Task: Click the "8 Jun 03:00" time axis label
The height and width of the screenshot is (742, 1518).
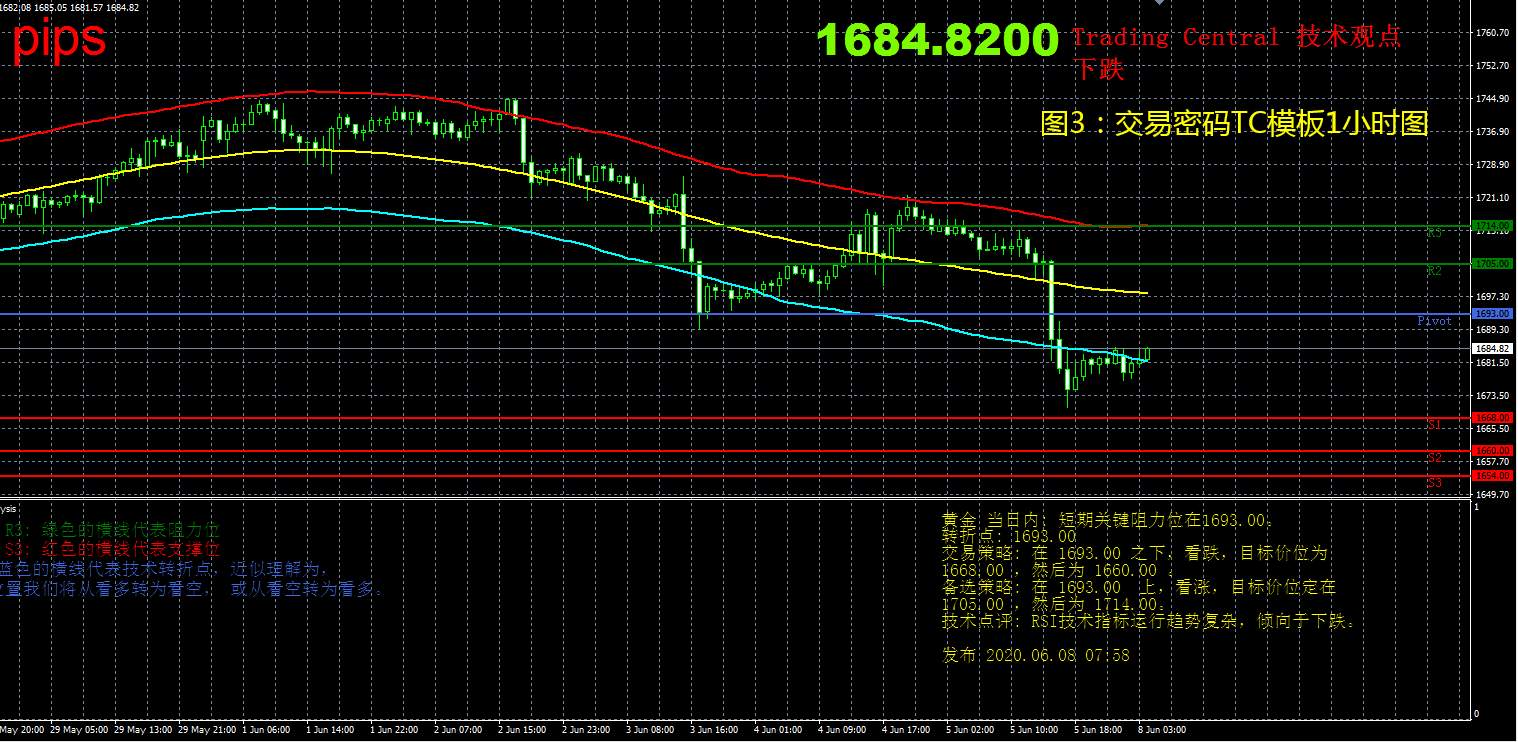Action: 1163,731
